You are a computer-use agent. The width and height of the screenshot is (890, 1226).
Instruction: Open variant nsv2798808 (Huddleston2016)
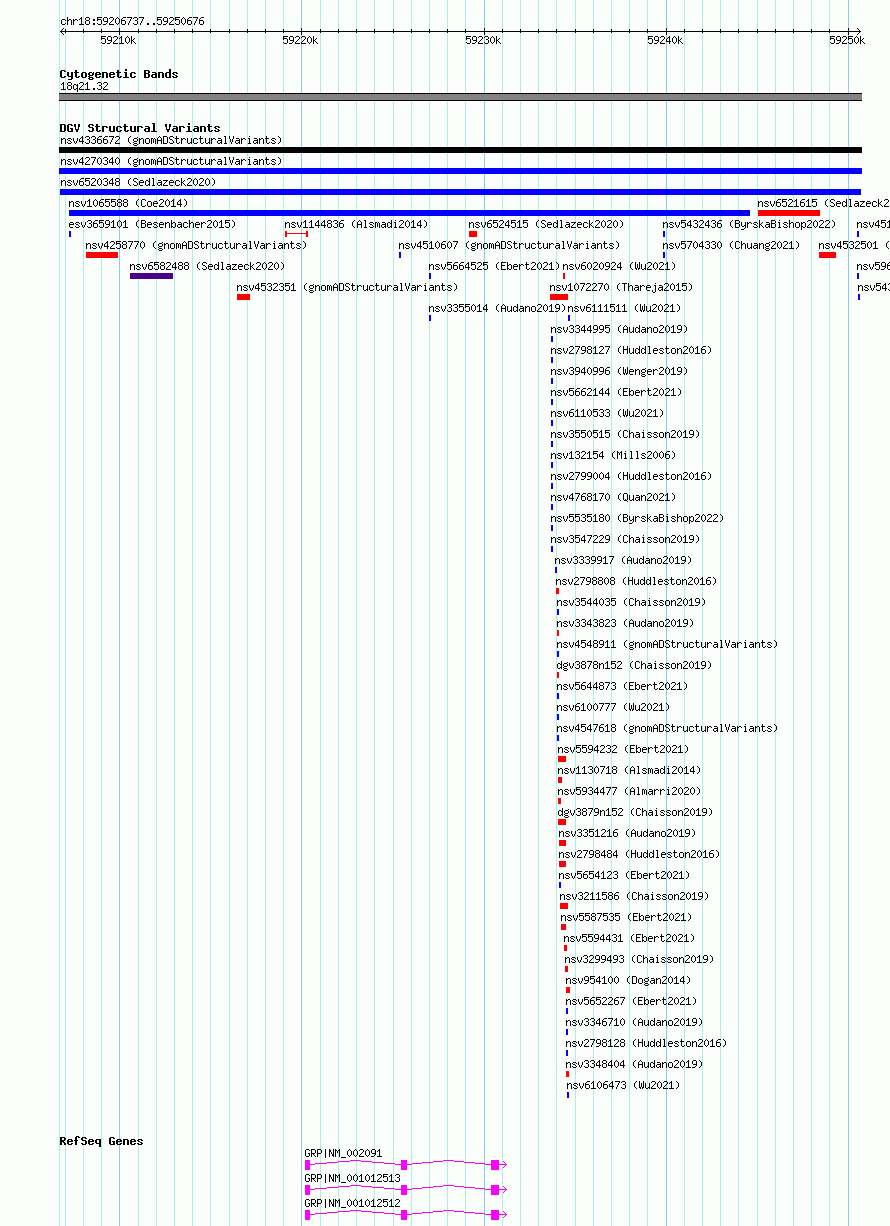point(637,581)
